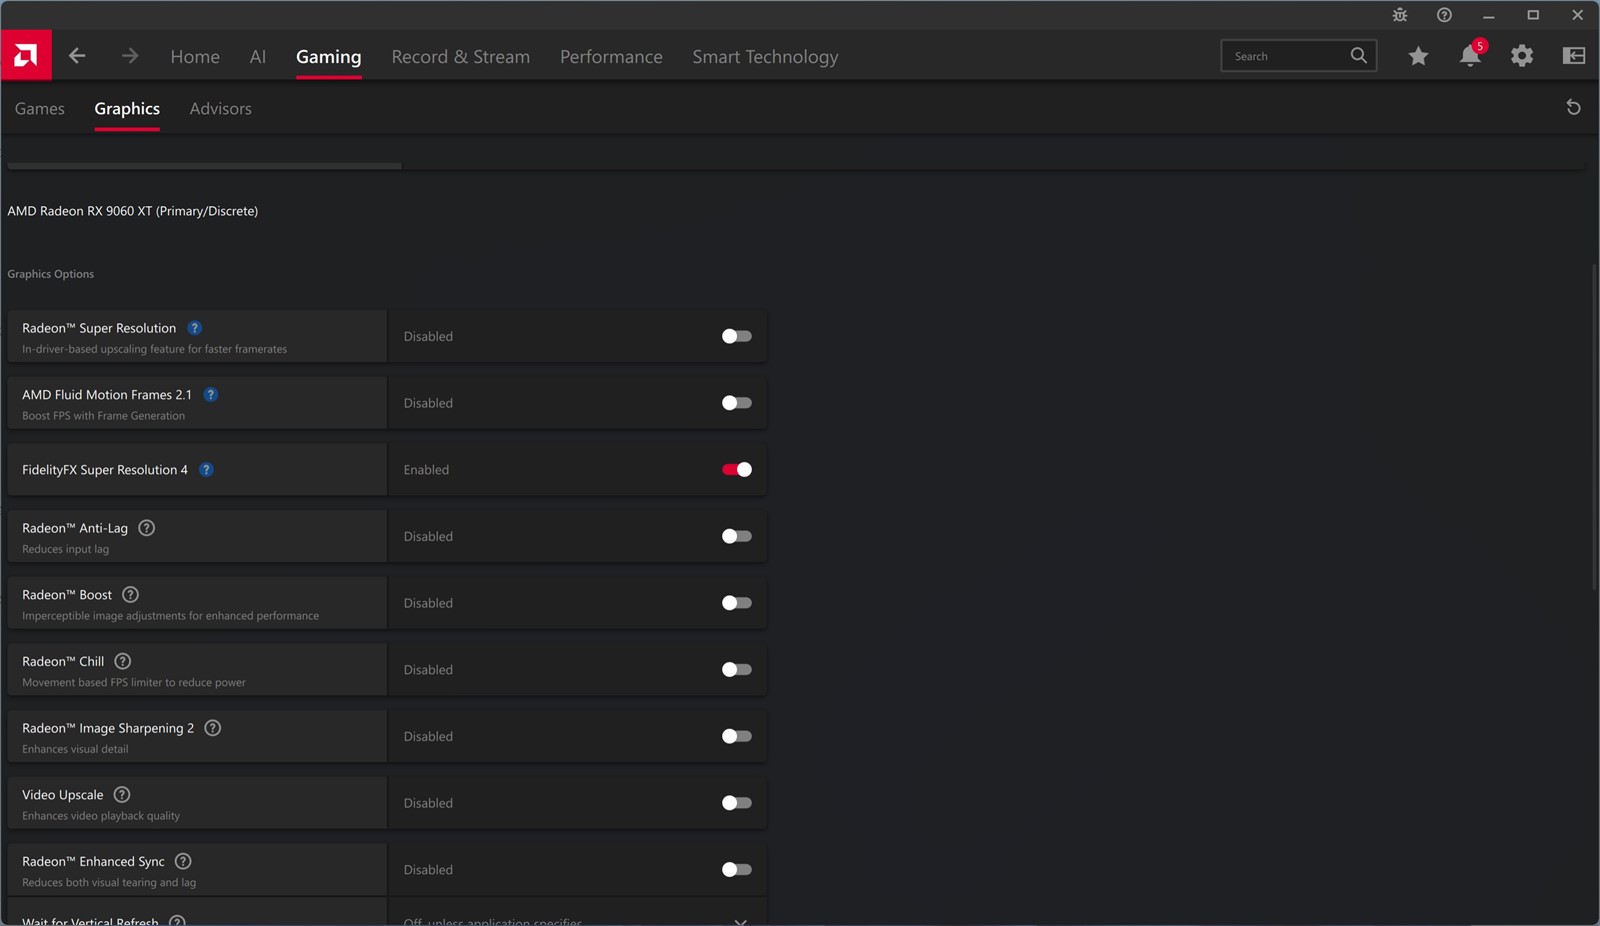Open the Home tab
Image resolution: width=1600 pixels, height=926 pixels.
195,57
